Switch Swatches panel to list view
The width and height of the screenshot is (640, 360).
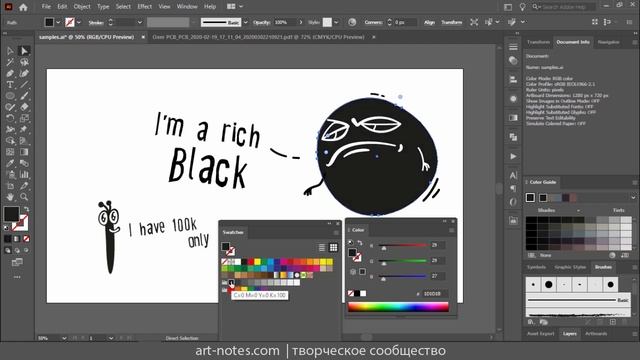coord(322,247)
